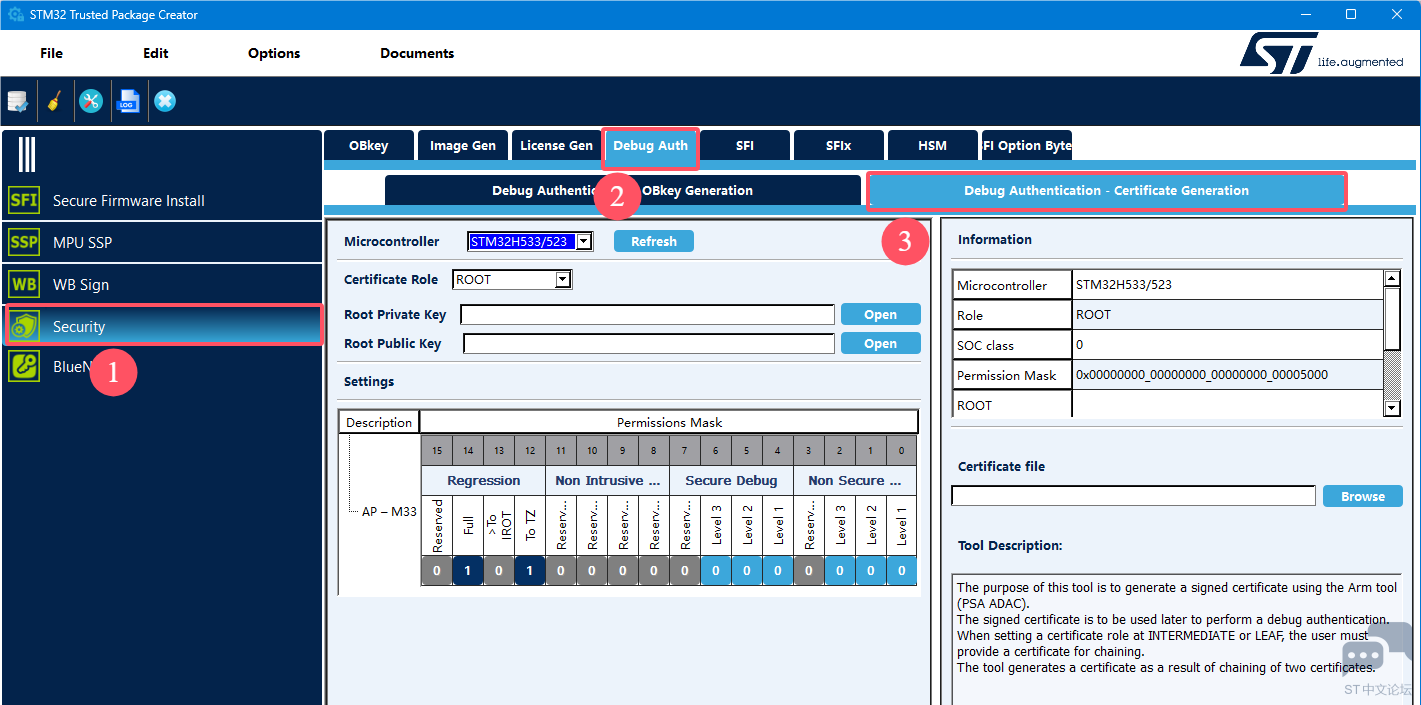Click Information table scroll-down arrow

[x=1391, y=408]
